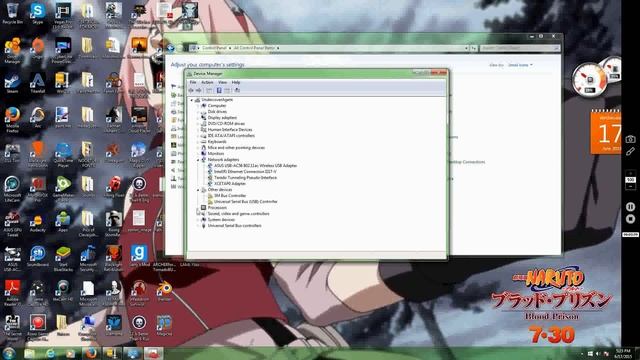
Task: Open the View by dropdown in Control Panel
Action: [520, 65]
